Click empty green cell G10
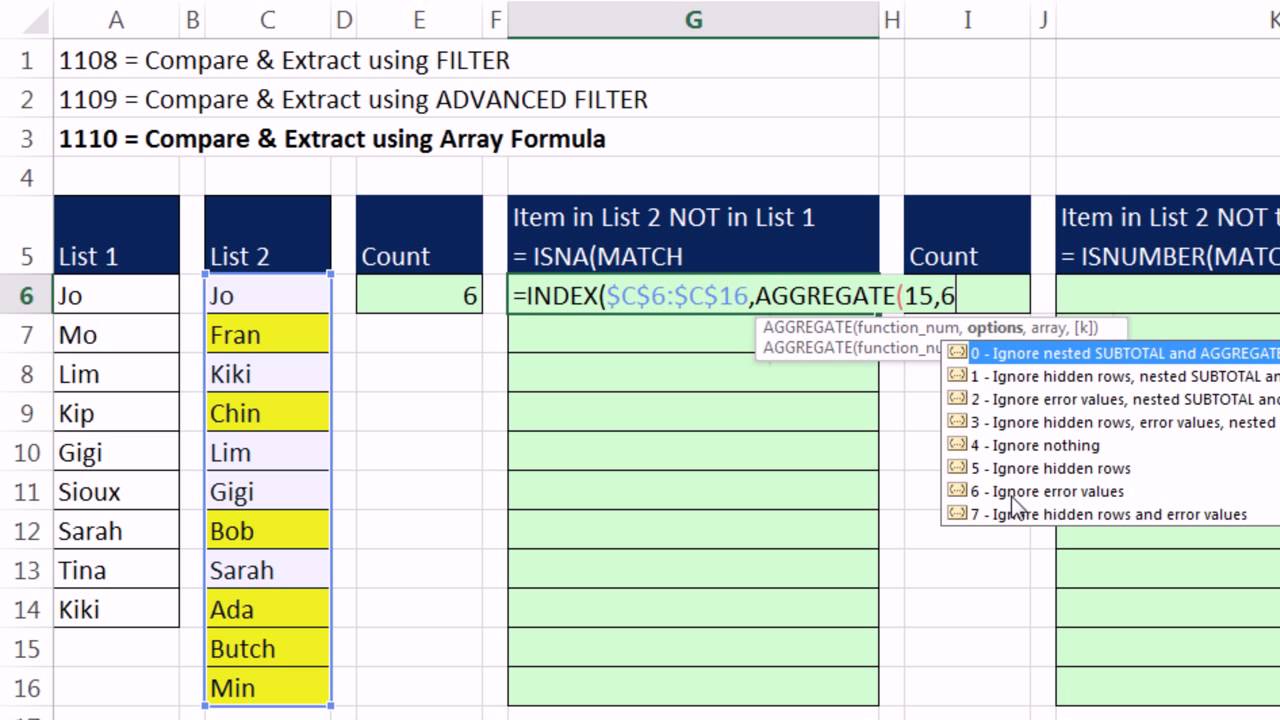Image resolution: width=1280 pixels, height=720 pixels. [693, 453]
